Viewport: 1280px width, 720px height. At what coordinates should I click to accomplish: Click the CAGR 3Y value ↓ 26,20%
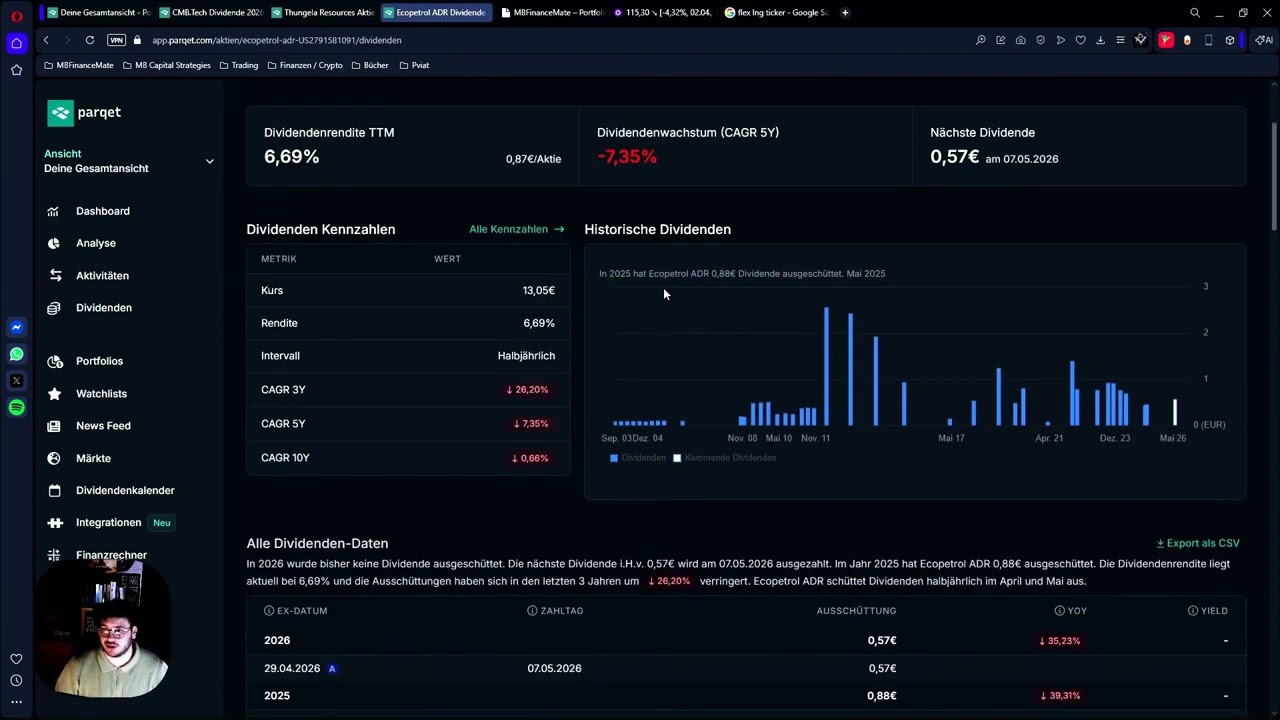[528, 390]
